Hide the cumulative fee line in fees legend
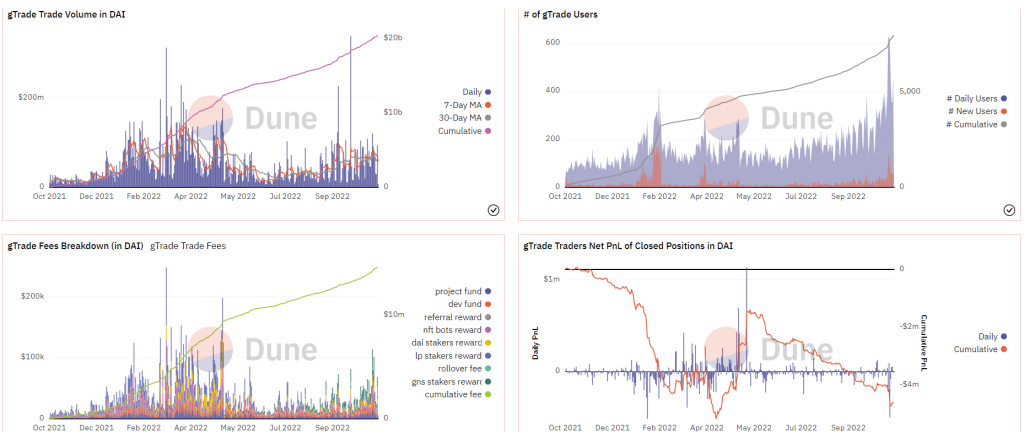 pos(458,394)
